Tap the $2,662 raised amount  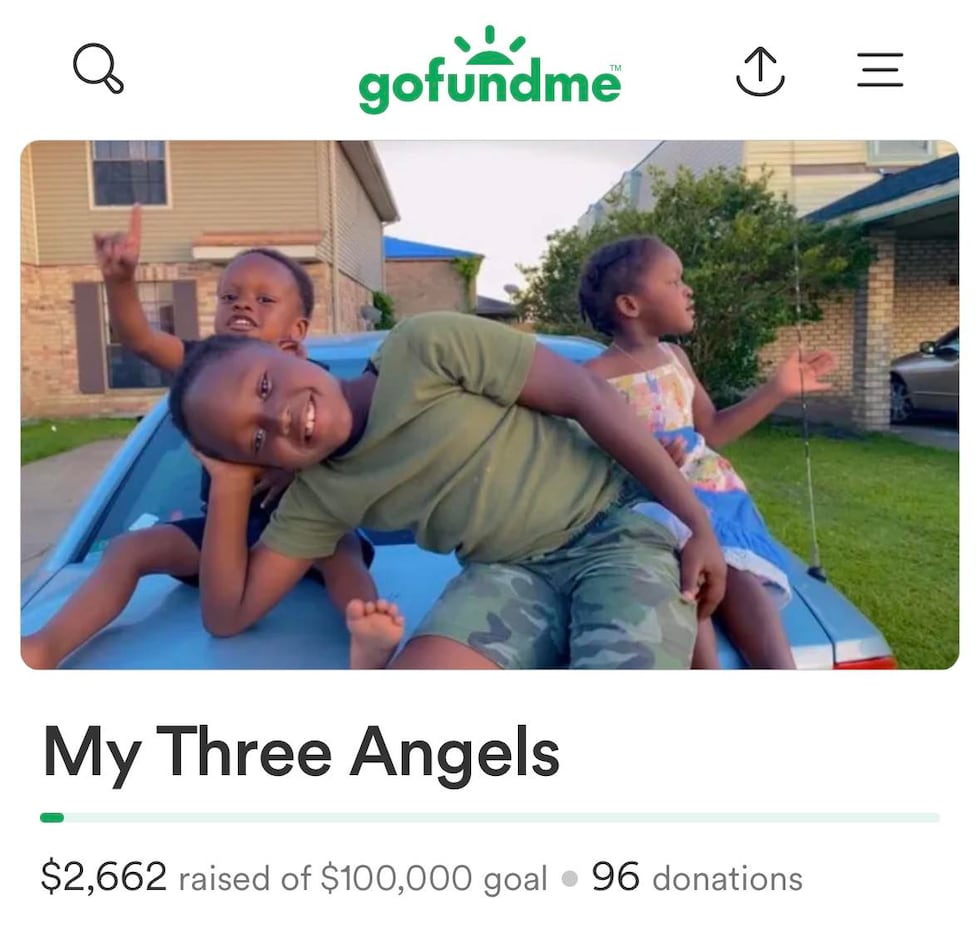104,876
